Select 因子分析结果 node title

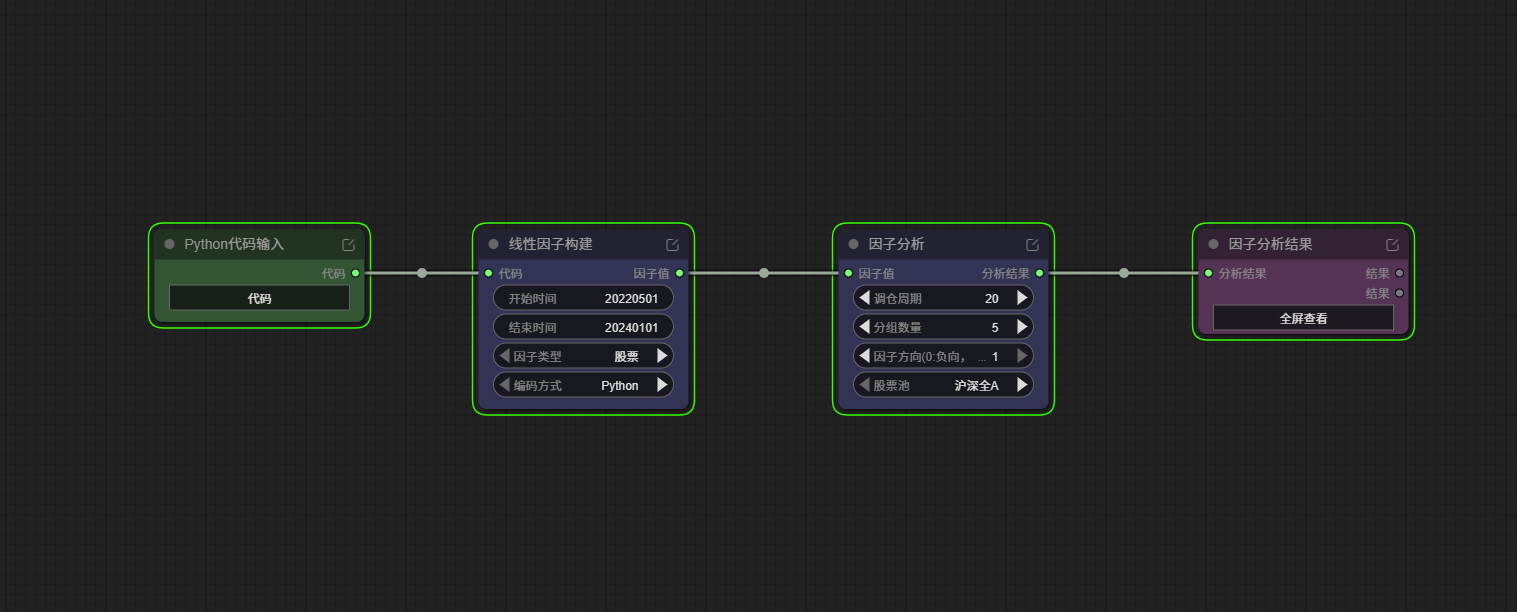point(1270,244)
